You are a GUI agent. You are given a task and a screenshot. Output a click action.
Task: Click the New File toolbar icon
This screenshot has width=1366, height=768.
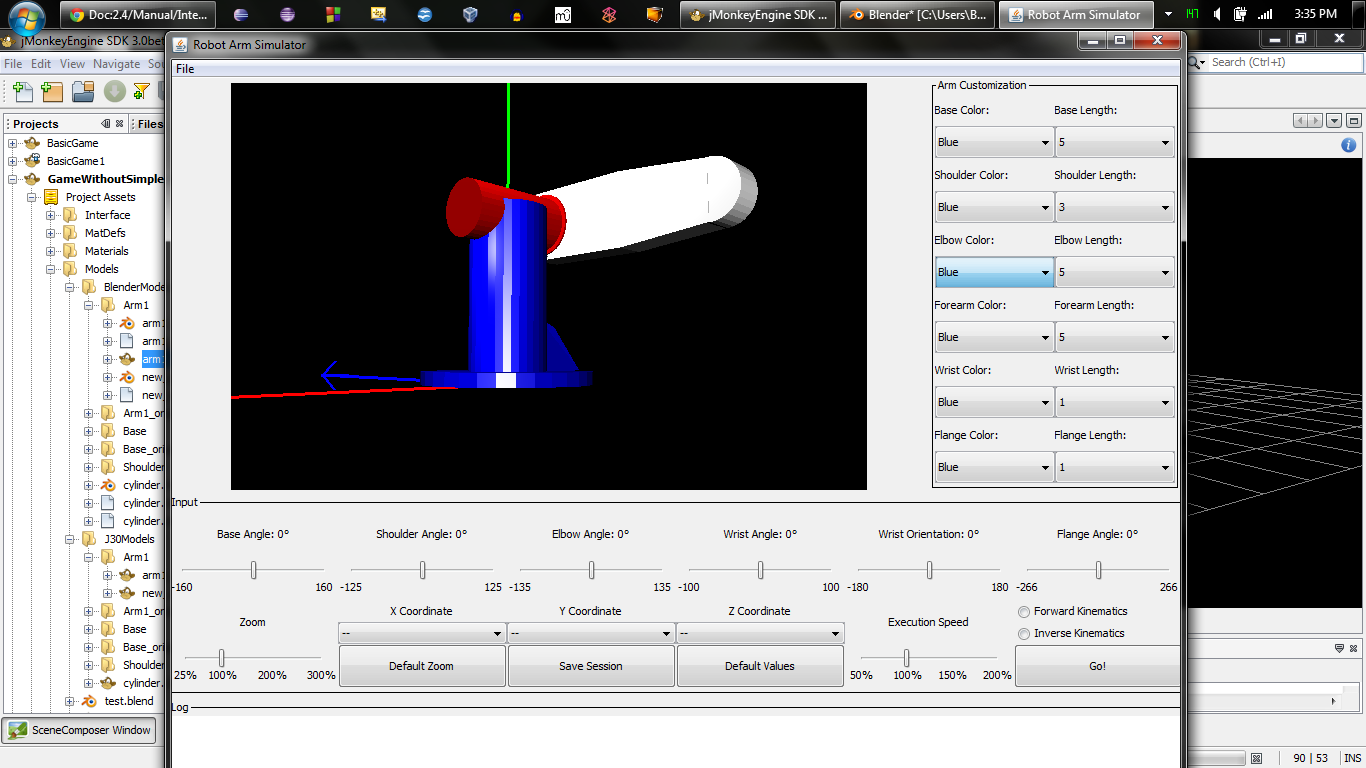point(23,92)
